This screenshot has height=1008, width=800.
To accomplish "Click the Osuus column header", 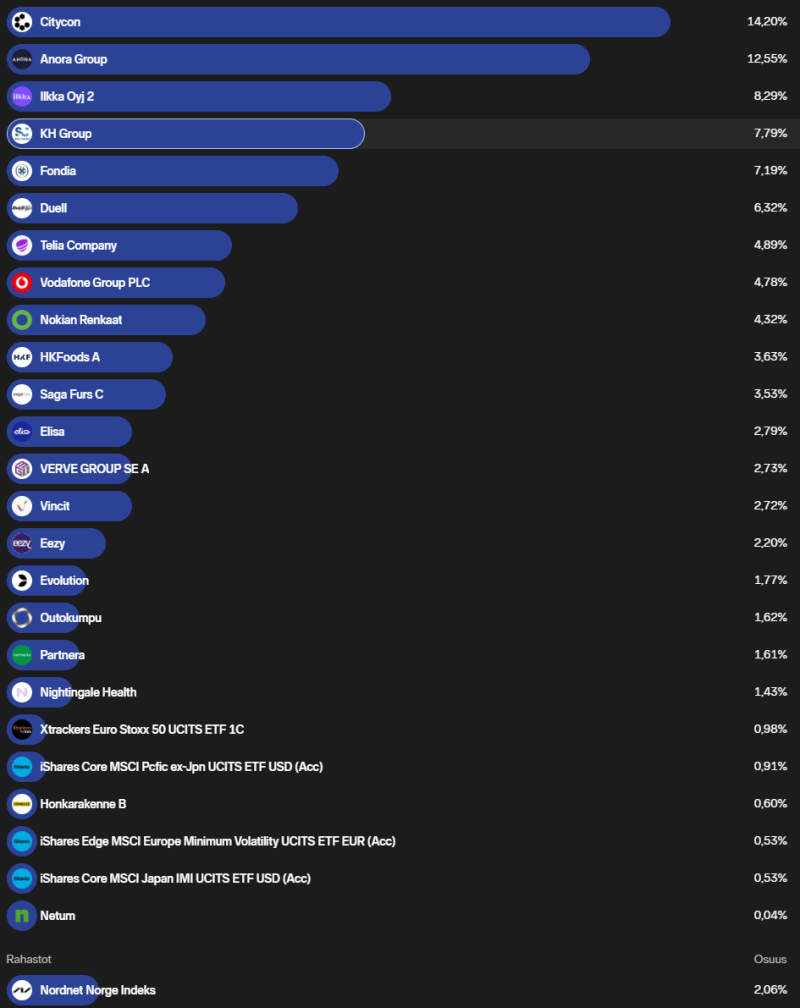I will pyautogui.click(x=770, y=959).
